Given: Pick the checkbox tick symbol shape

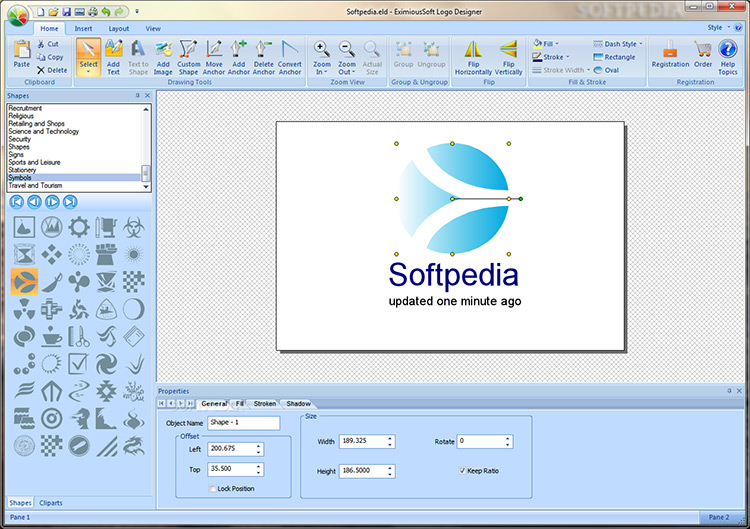Looking at the screenshot, I should pos(77,364).
